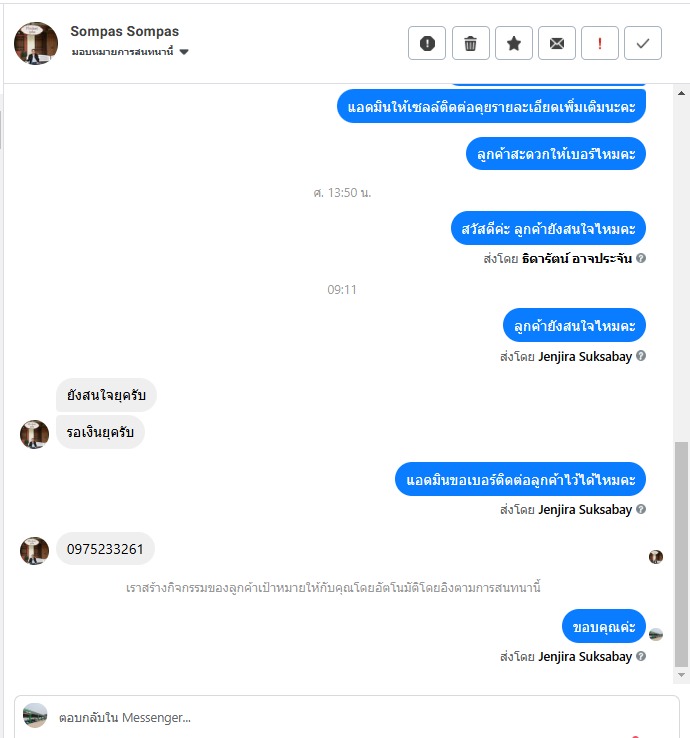690x738 pixels.
Task: Click help icon under แอดมินขอเบอร์ติดต่อ message
Action: point(641,509)
